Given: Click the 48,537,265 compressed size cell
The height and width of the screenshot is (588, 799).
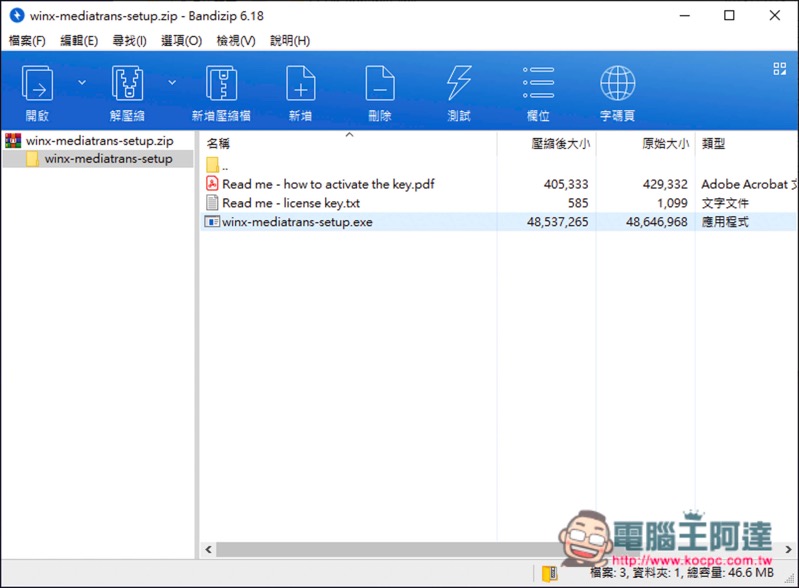Looking at the screenshot, I should [557, 222].
